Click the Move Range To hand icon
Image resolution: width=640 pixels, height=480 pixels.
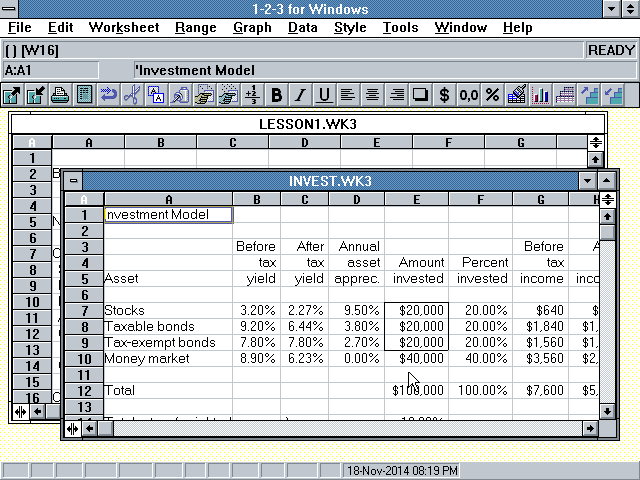228,95
